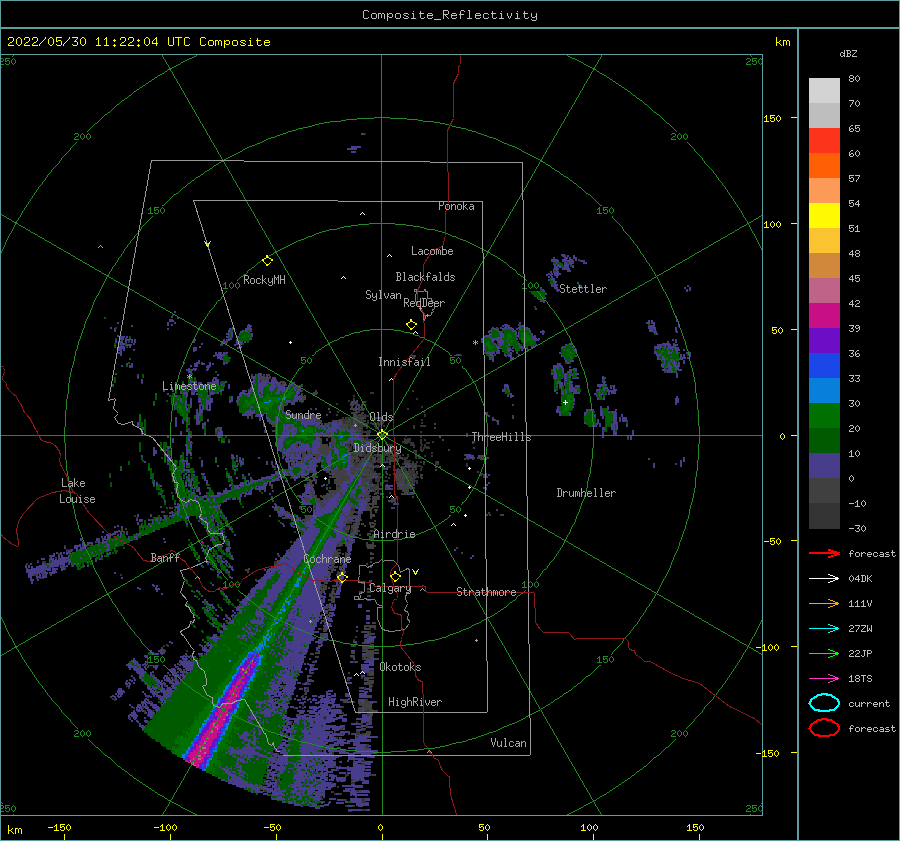The width and height of the screenshot is (900, 841).
Task: Click white plus marker north of Drumheller
Action: (565, 402)
